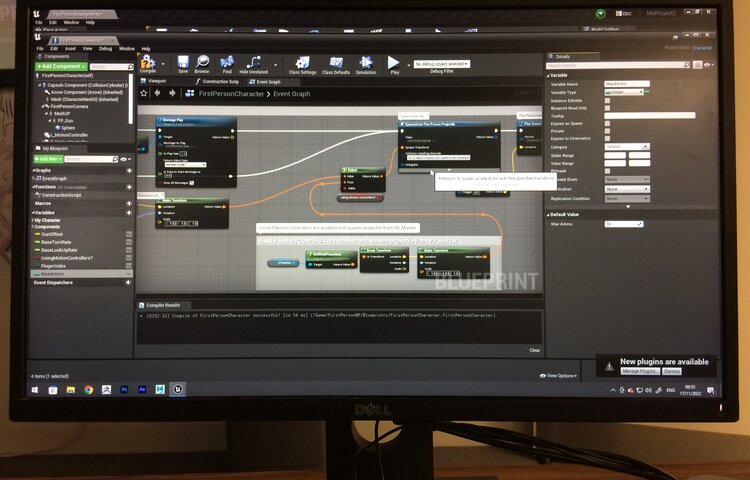Click the Max Ammo default value field
The height and width of the screenshot is (480, 750).
[x=624, y=224]
